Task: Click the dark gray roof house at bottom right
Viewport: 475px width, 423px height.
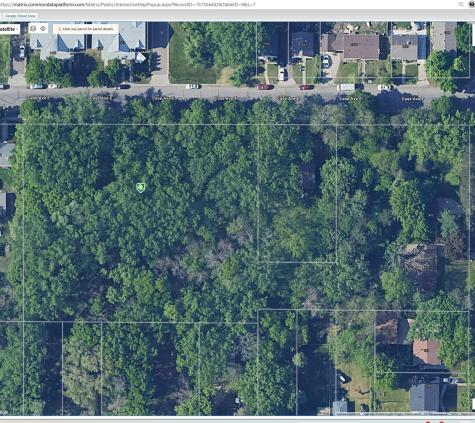Action: pos(425,397)
